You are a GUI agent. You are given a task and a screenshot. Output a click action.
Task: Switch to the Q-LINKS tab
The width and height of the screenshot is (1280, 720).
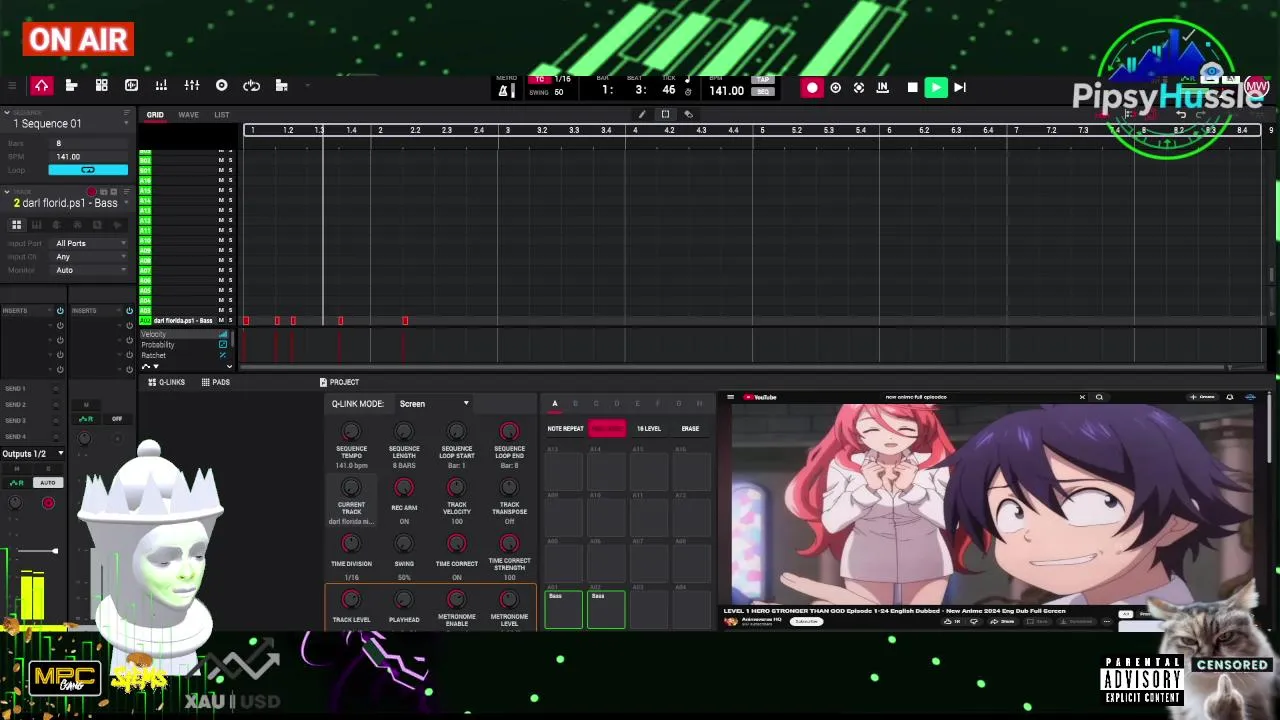166,382
